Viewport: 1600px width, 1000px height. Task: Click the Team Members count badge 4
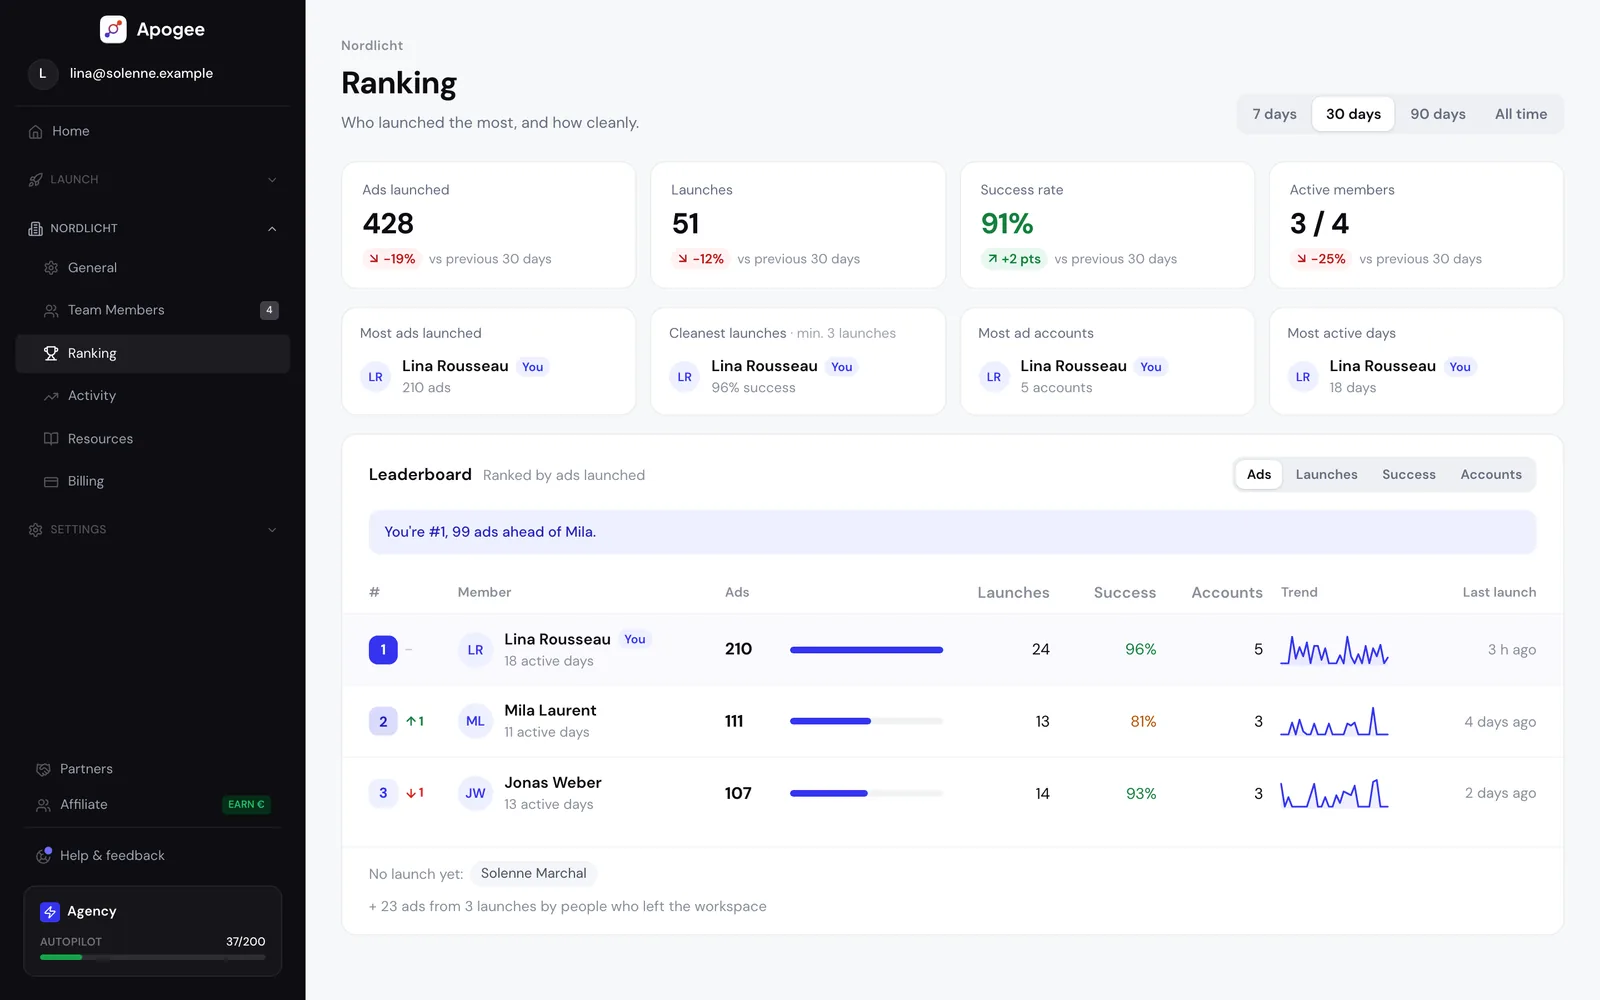coord(269,311)
